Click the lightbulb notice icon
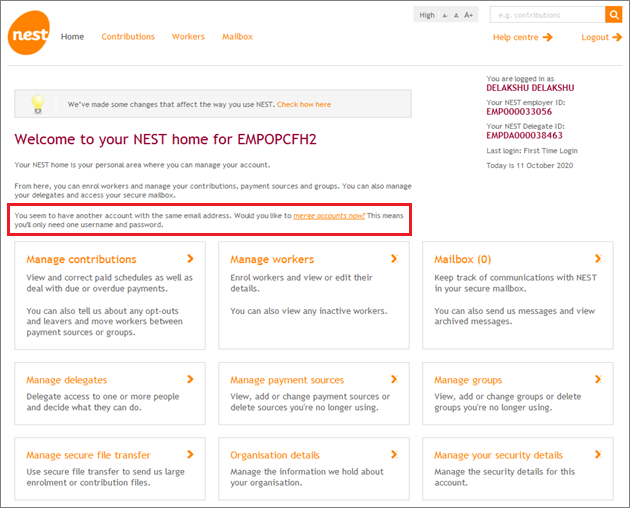 pos(37,104)
